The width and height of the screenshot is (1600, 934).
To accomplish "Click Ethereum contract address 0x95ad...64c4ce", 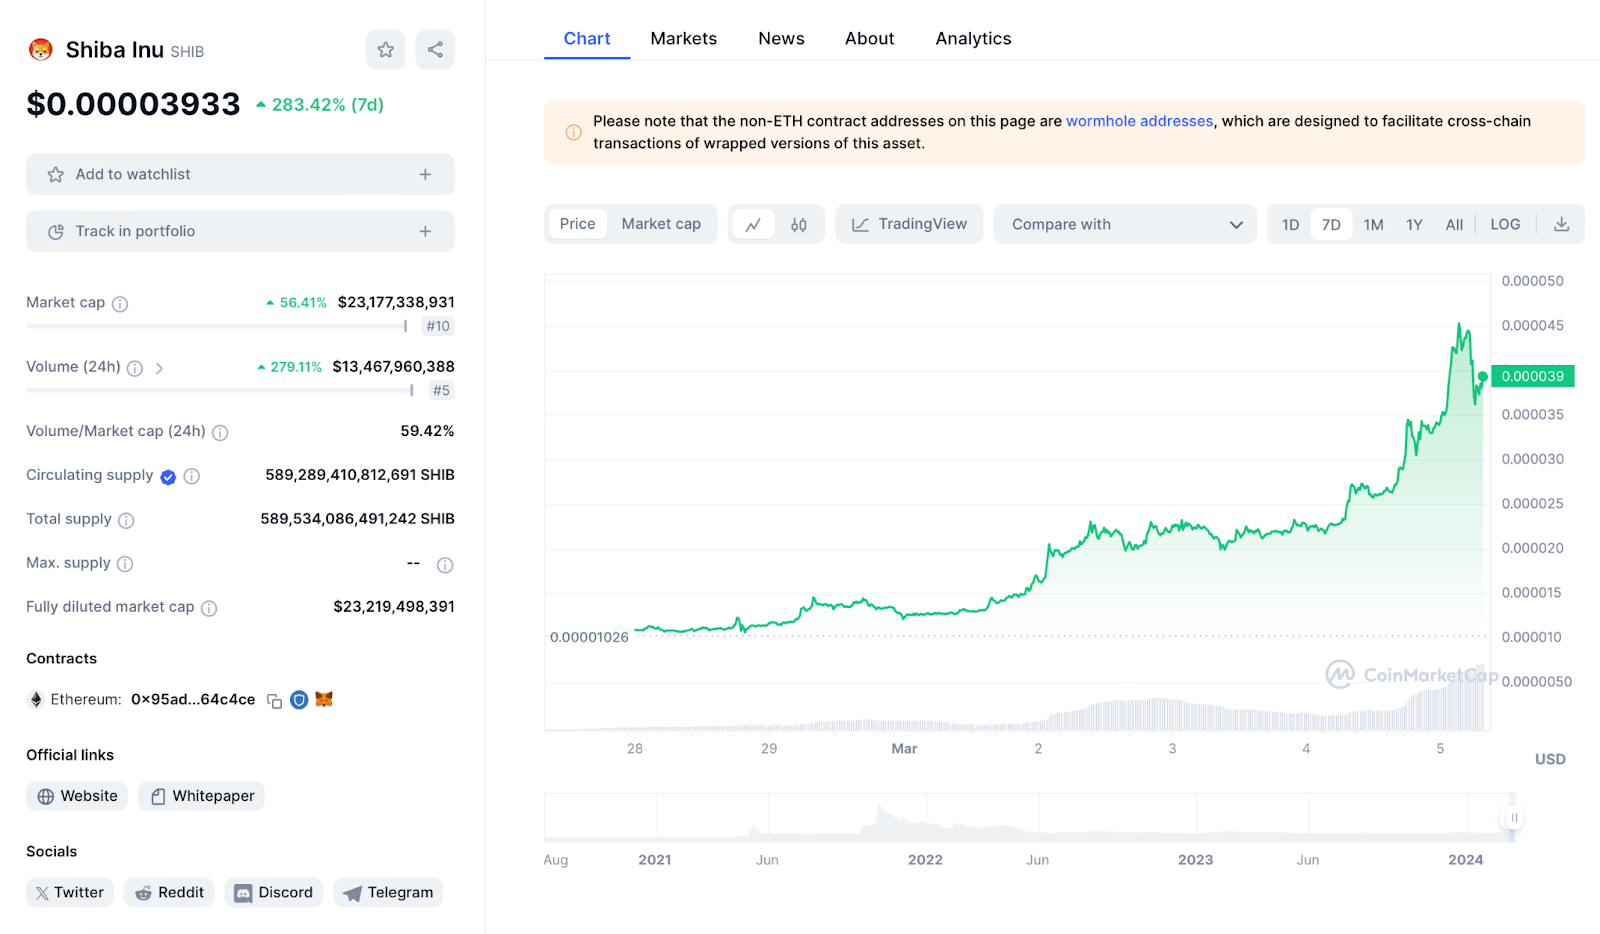I will coord(193,699).
